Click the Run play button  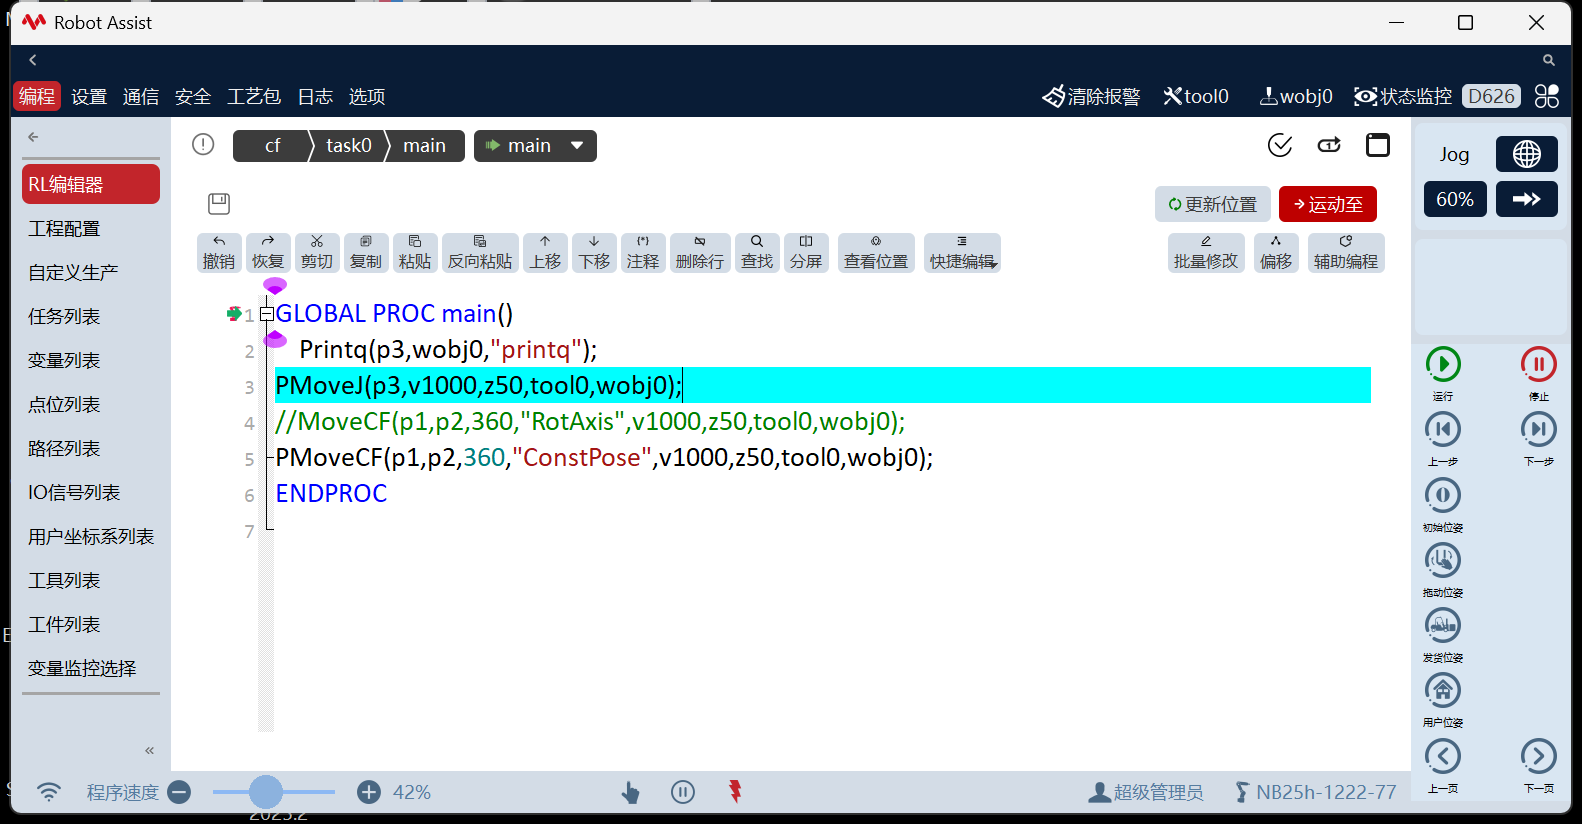1442,365
